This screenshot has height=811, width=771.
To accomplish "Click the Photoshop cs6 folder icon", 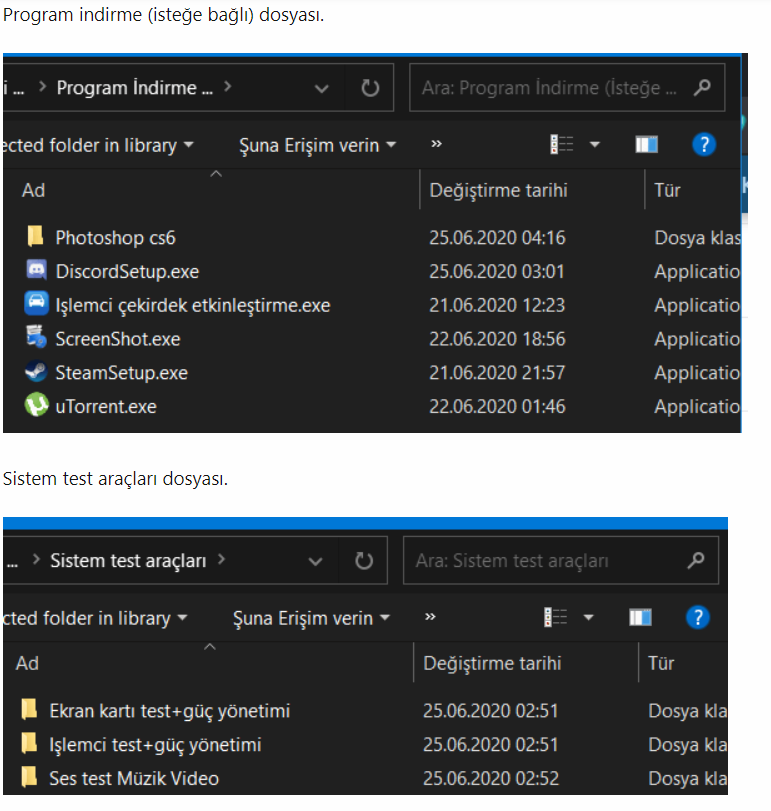I will point(36,237).
